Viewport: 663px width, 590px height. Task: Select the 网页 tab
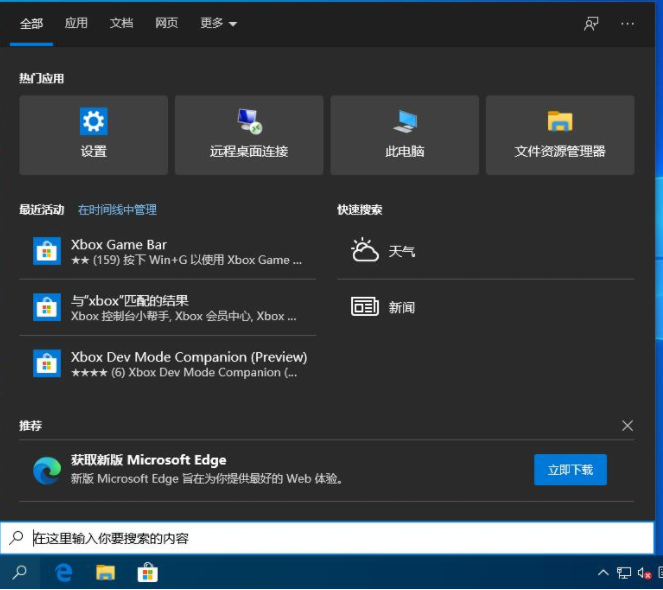[x=166, y=23]
